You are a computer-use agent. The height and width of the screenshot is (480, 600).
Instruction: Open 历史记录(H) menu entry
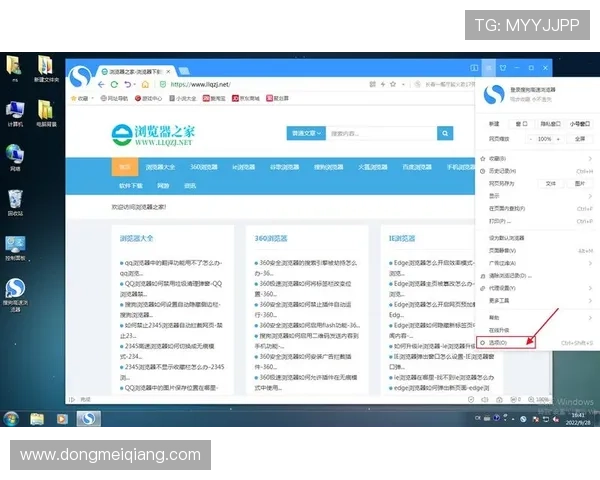click(537, 171)
